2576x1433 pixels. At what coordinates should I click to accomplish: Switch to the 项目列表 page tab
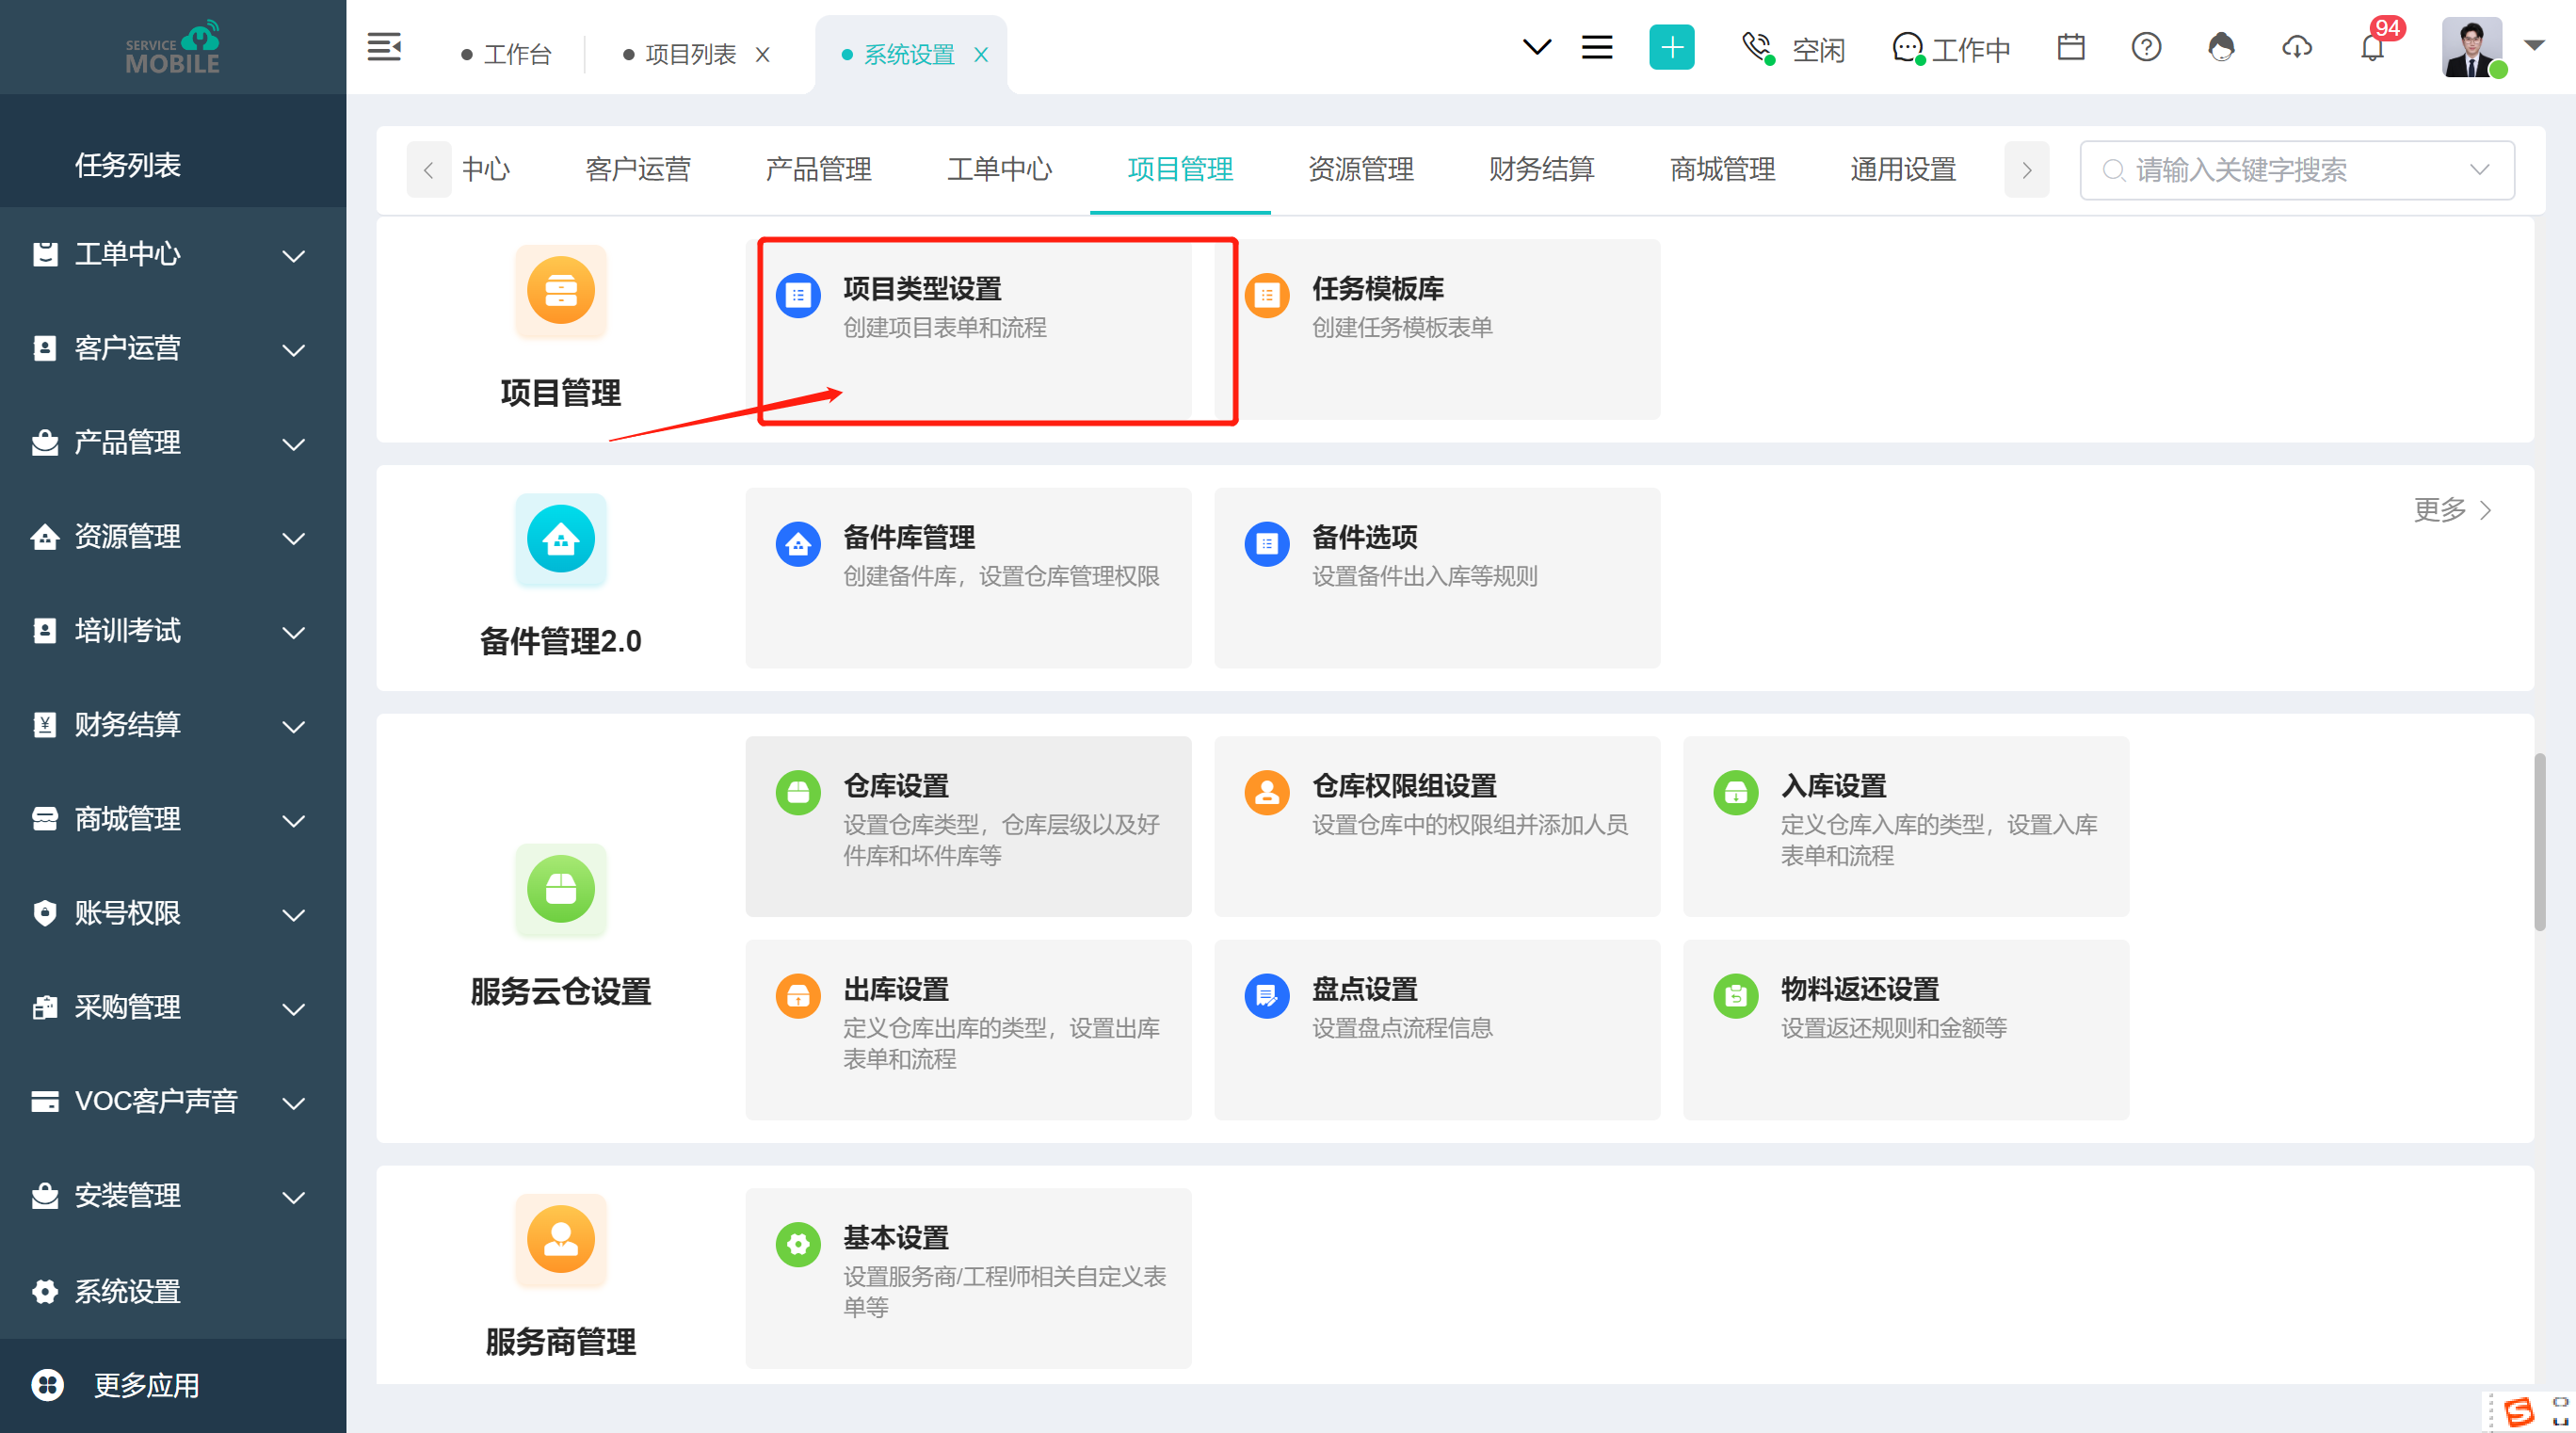point(689,54)
